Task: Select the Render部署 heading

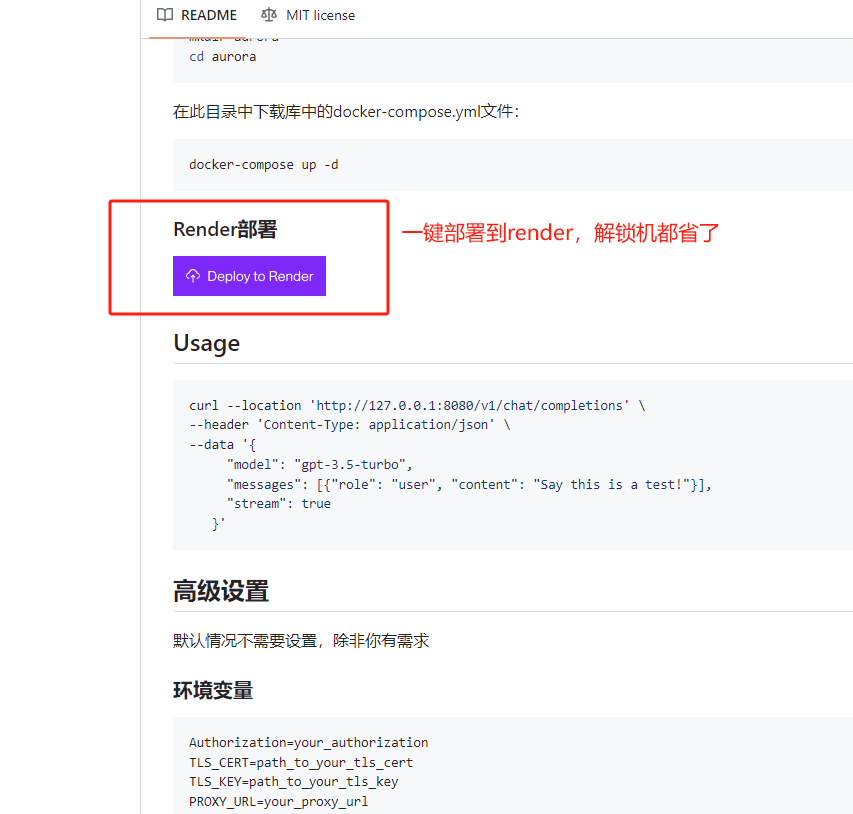Action: click(x=225, y=230)
